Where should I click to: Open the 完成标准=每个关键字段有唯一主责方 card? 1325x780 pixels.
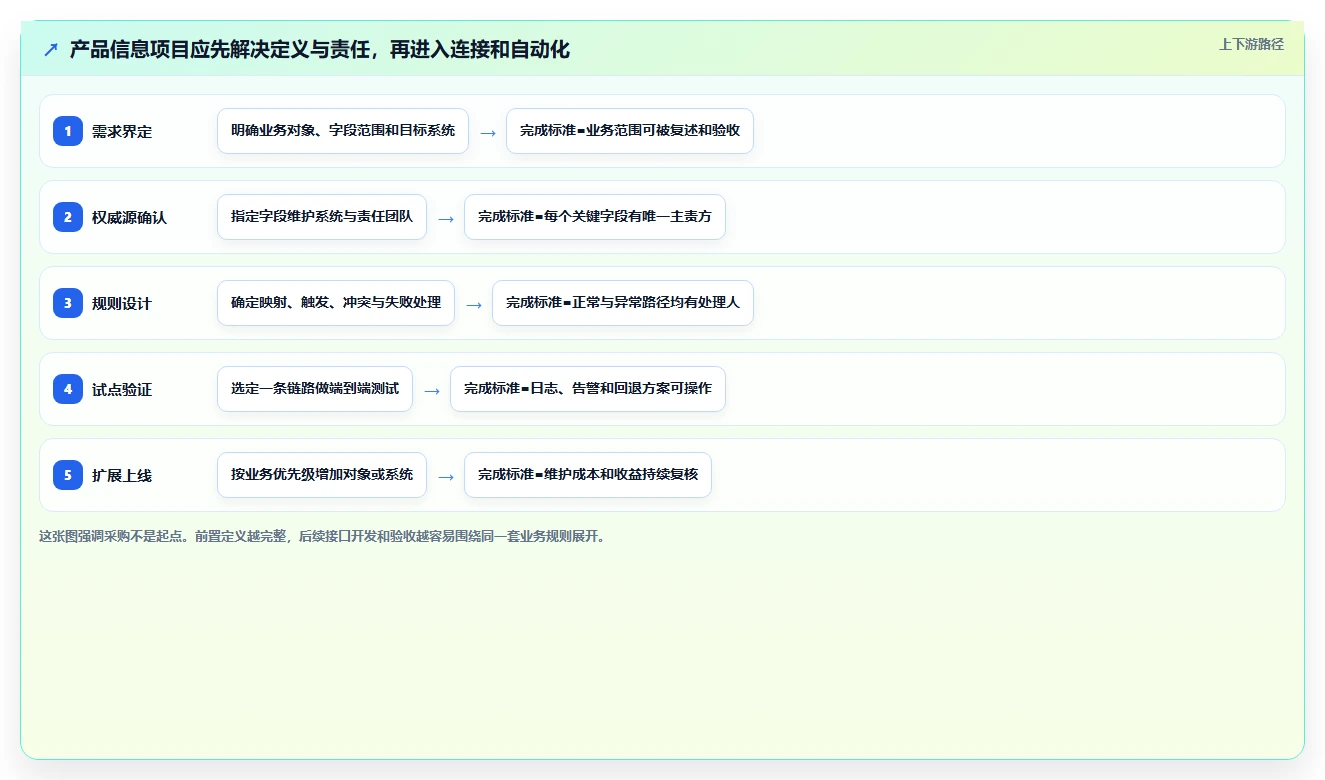coord(595,217)
